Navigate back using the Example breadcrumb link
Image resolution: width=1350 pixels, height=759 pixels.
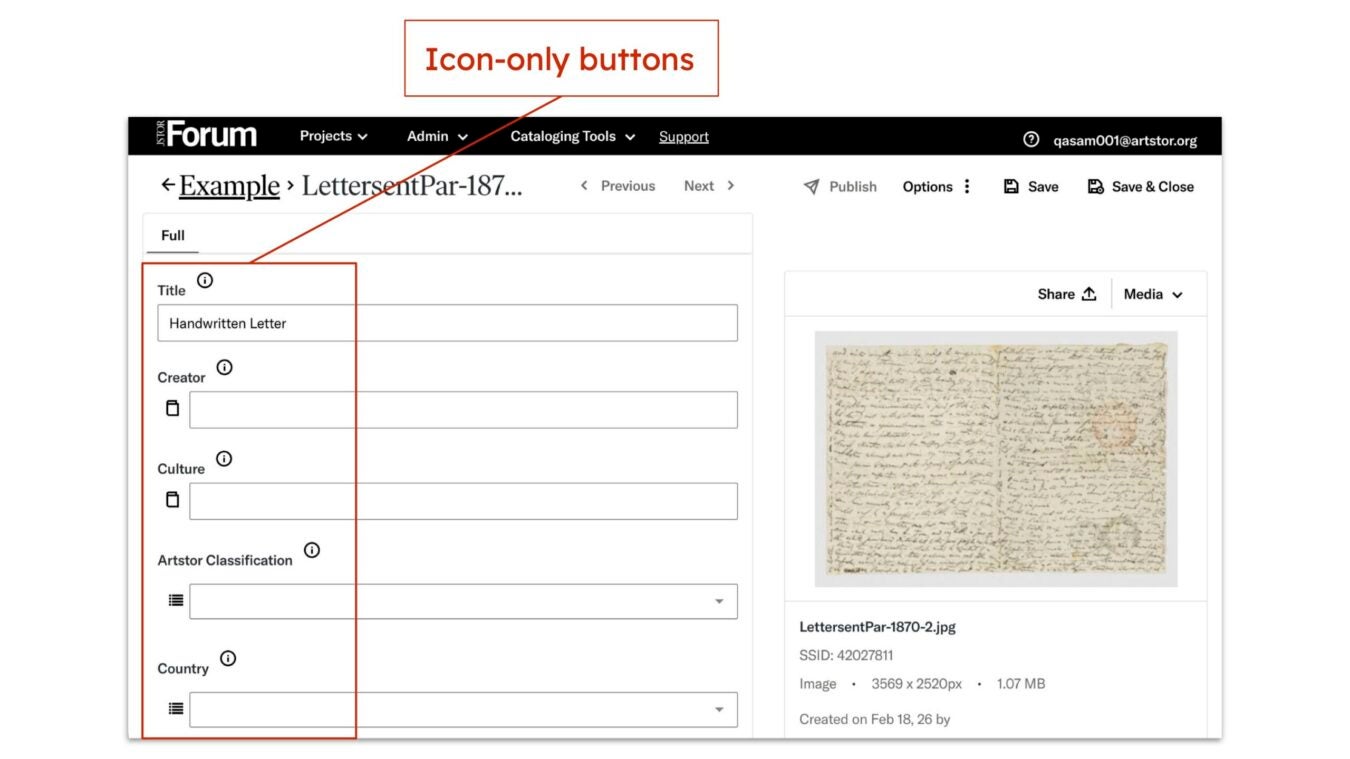pyautogui.click(x=229, y=186)
